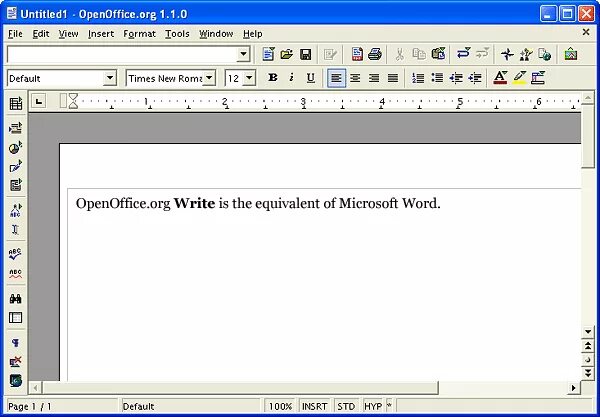Viewport: 600px width, 417px height.
Task: Open the Times New Roman font dropdown
Action: [x=209, y=78]
